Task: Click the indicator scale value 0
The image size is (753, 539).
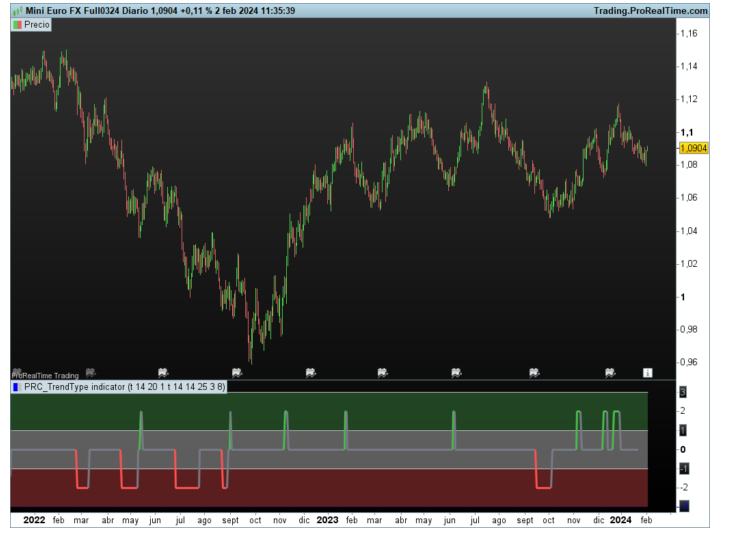Action: (683, 450)
